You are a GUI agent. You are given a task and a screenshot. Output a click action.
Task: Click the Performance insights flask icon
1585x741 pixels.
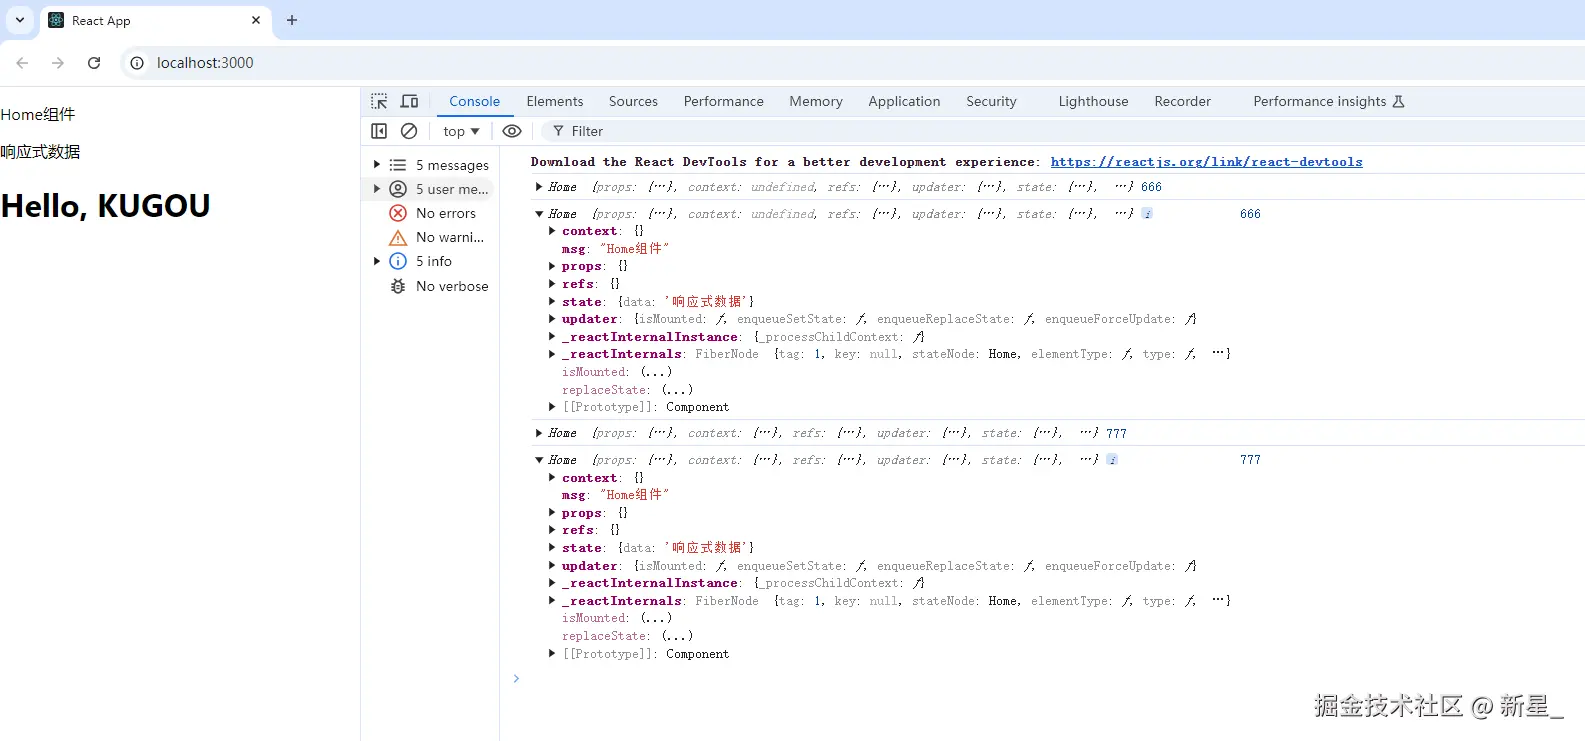pos(1398,101)
